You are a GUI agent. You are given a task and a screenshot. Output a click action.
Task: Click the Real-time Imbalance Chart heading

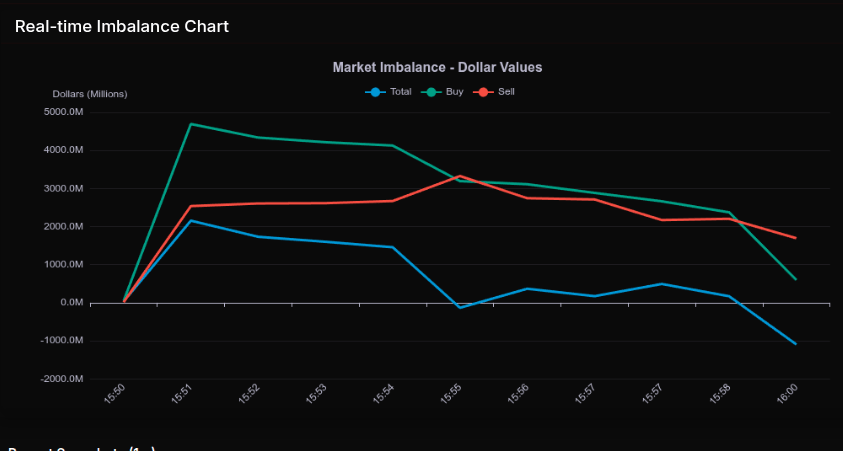click(x=122, y=26)
